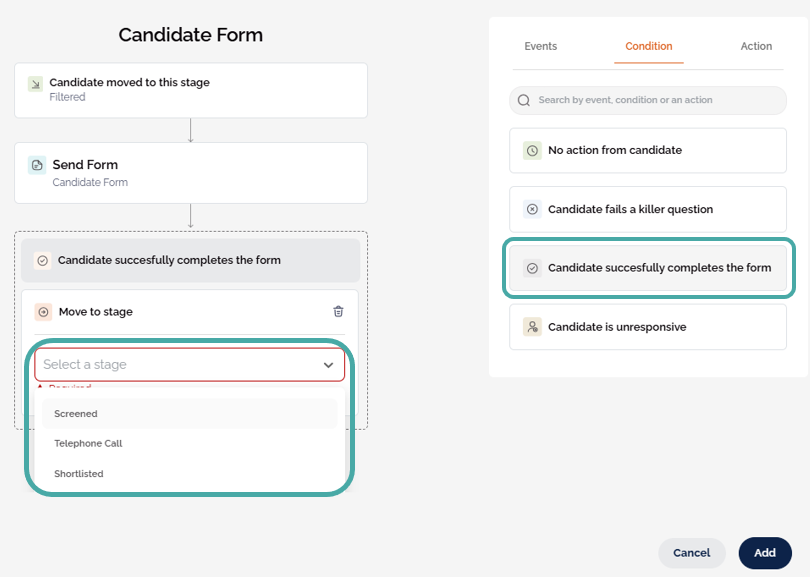Click the Move to stage arrow icon
This screenshot has height=577, width=810.
[x=43, y=312]
